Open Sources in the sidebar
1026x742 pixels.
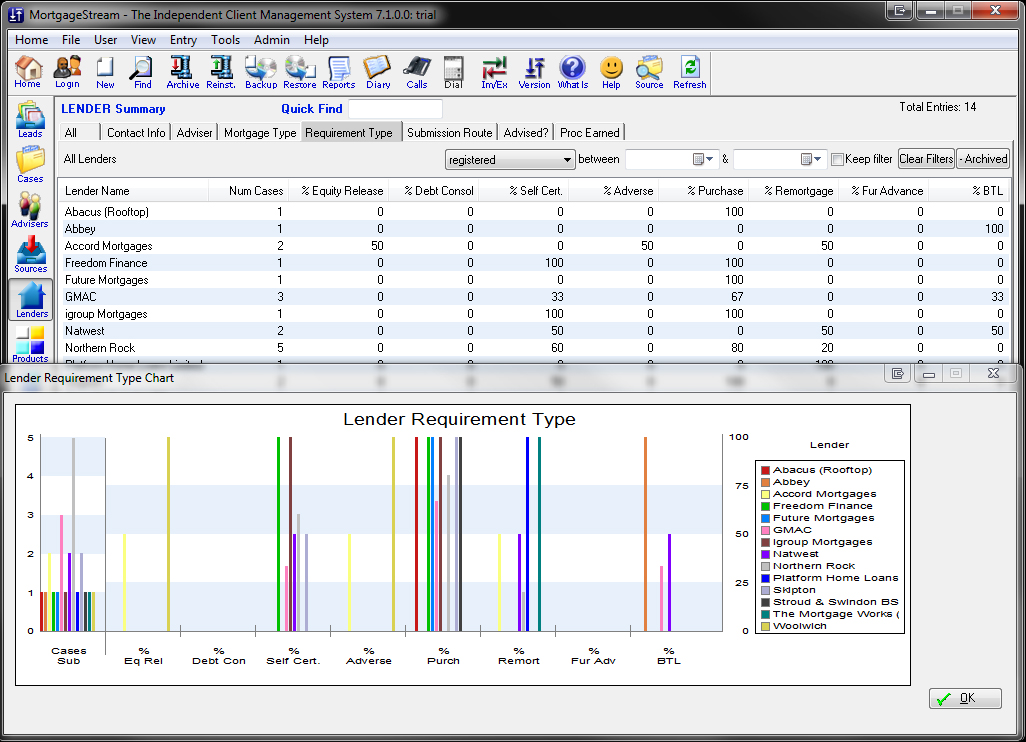pos(30,255)
